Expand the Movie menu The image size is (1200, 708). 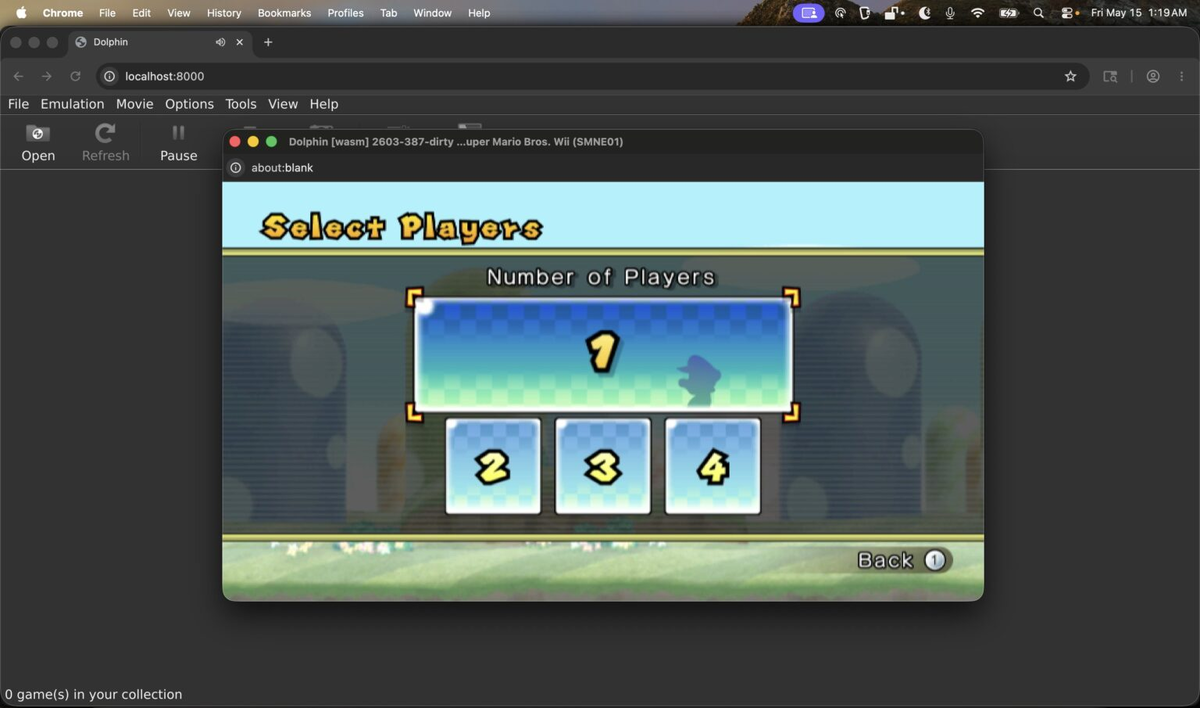pos(134,104)
